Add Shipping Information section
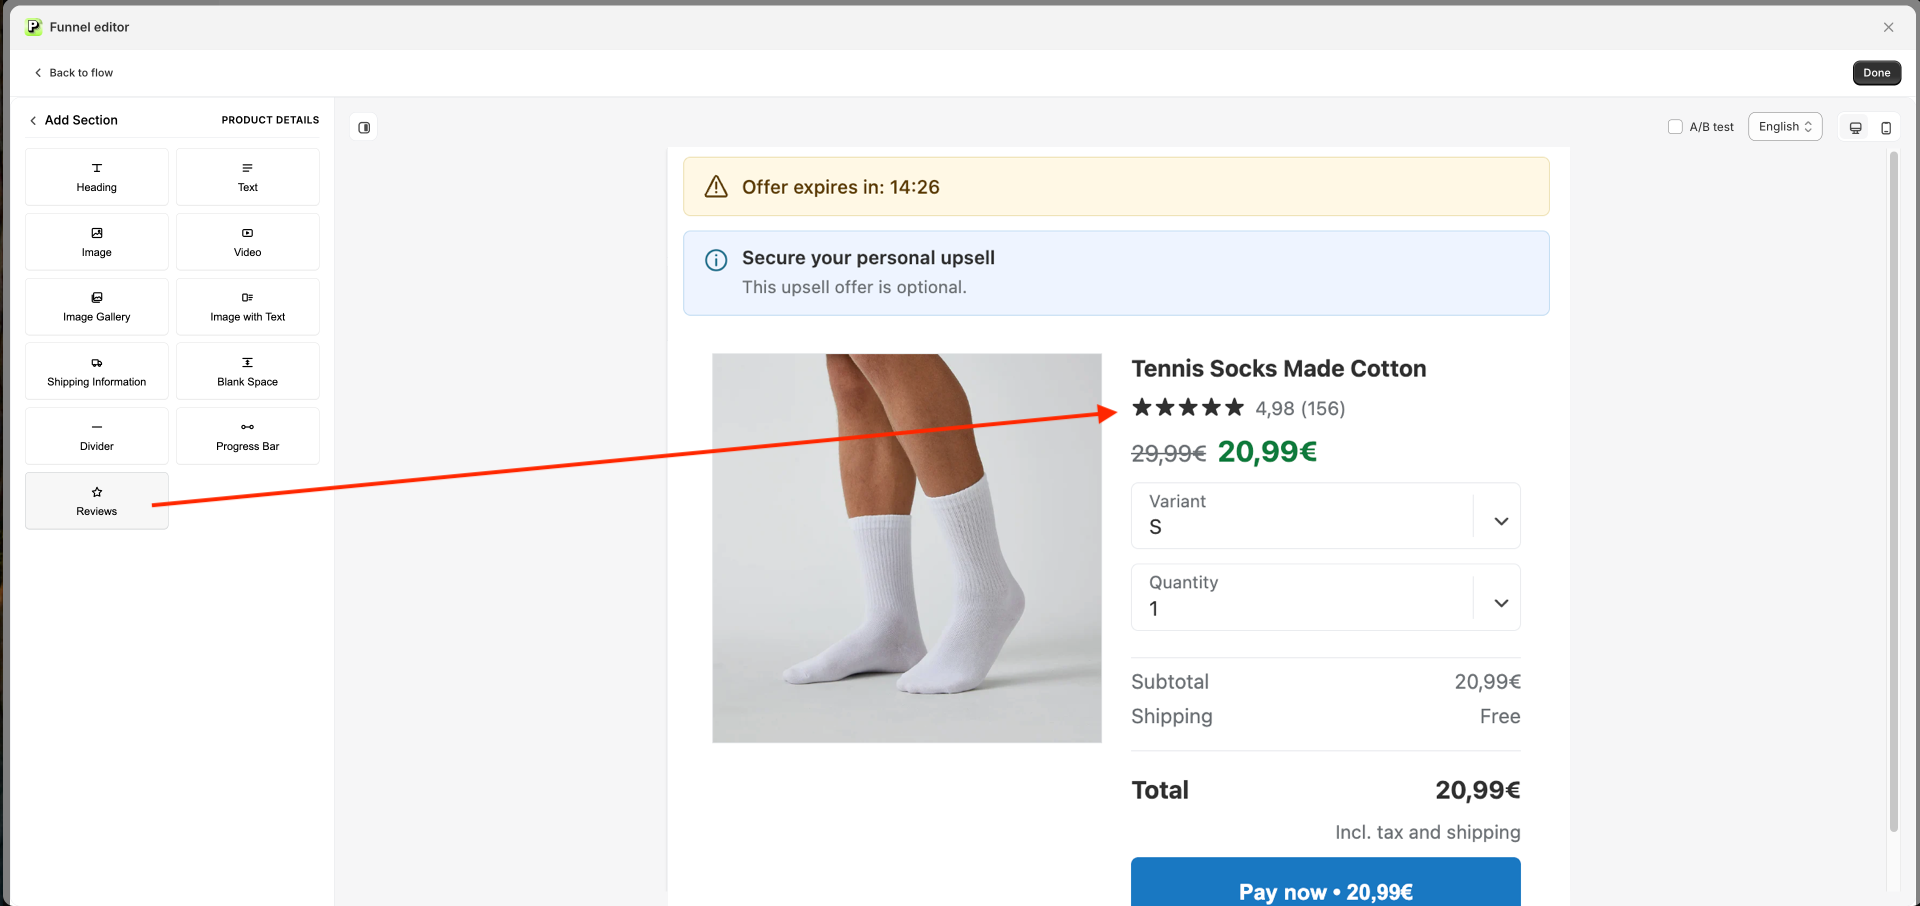Screen dimensions: 1920x906 [97, 371]
